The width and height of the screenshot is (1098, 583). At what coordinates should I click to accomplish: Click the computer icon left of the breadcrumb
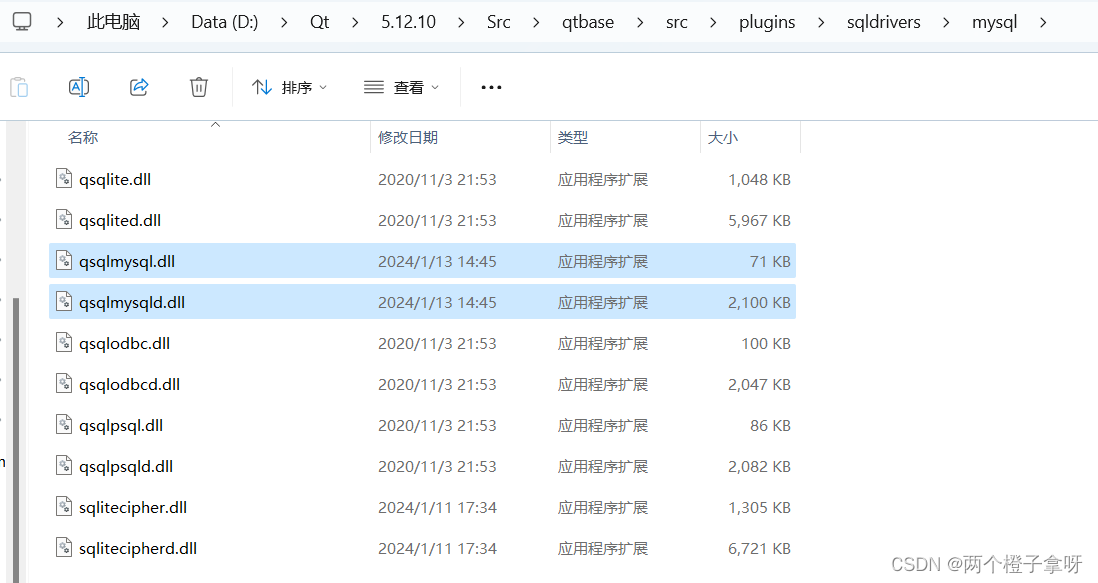[x=22, y=20]
